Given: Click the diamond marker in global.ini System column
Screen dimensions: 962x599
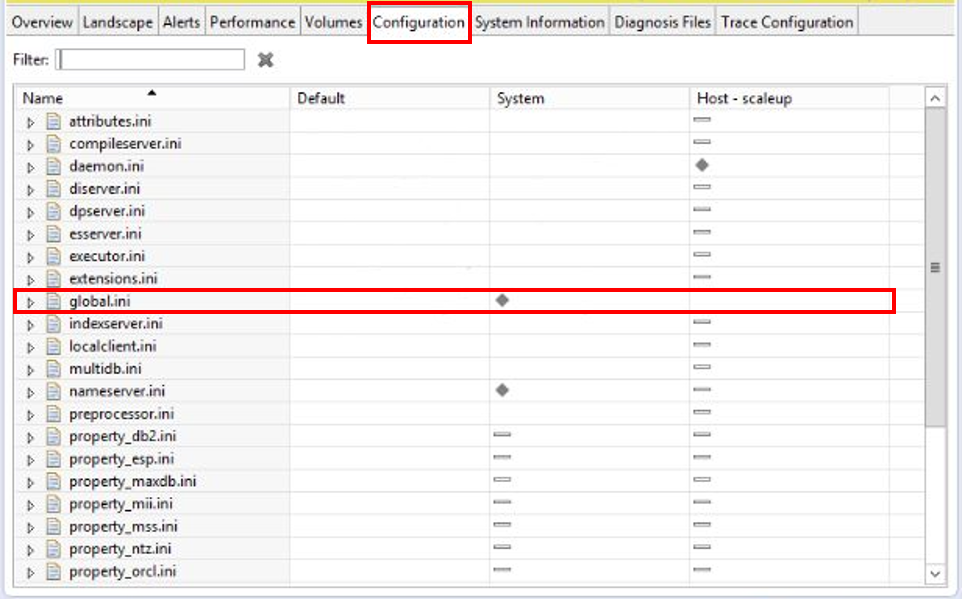Looking at the screenshot, I should [x=502, y=300].
